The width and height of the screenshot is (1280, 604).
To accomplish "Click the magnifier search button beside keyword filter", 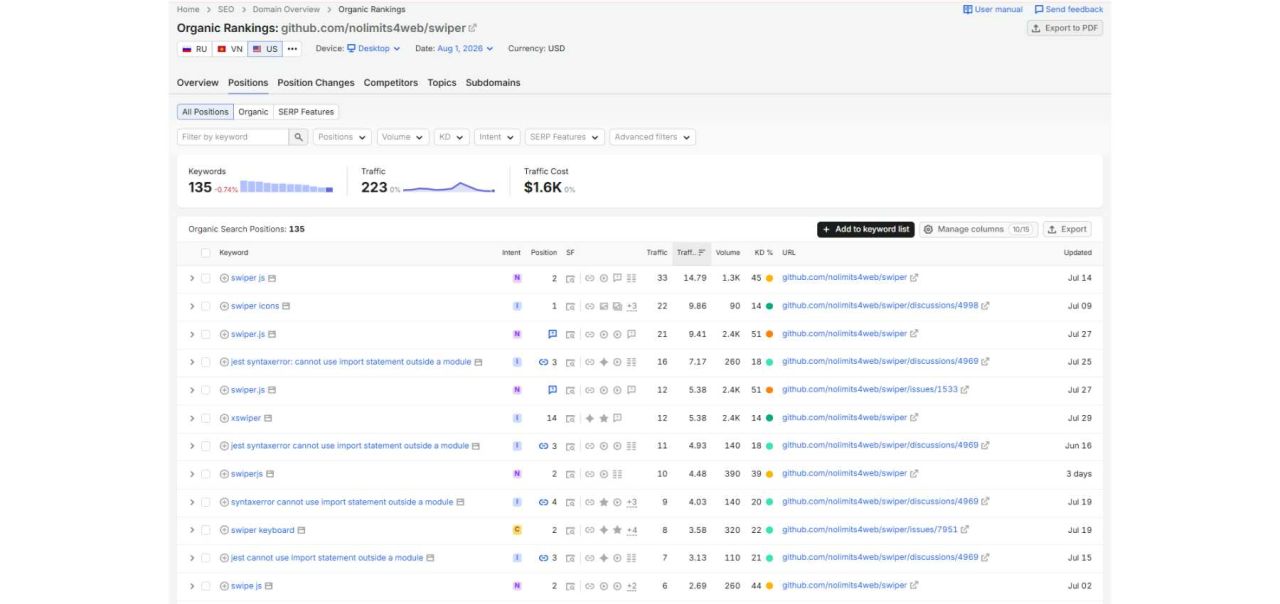I will tap(299, 137).
